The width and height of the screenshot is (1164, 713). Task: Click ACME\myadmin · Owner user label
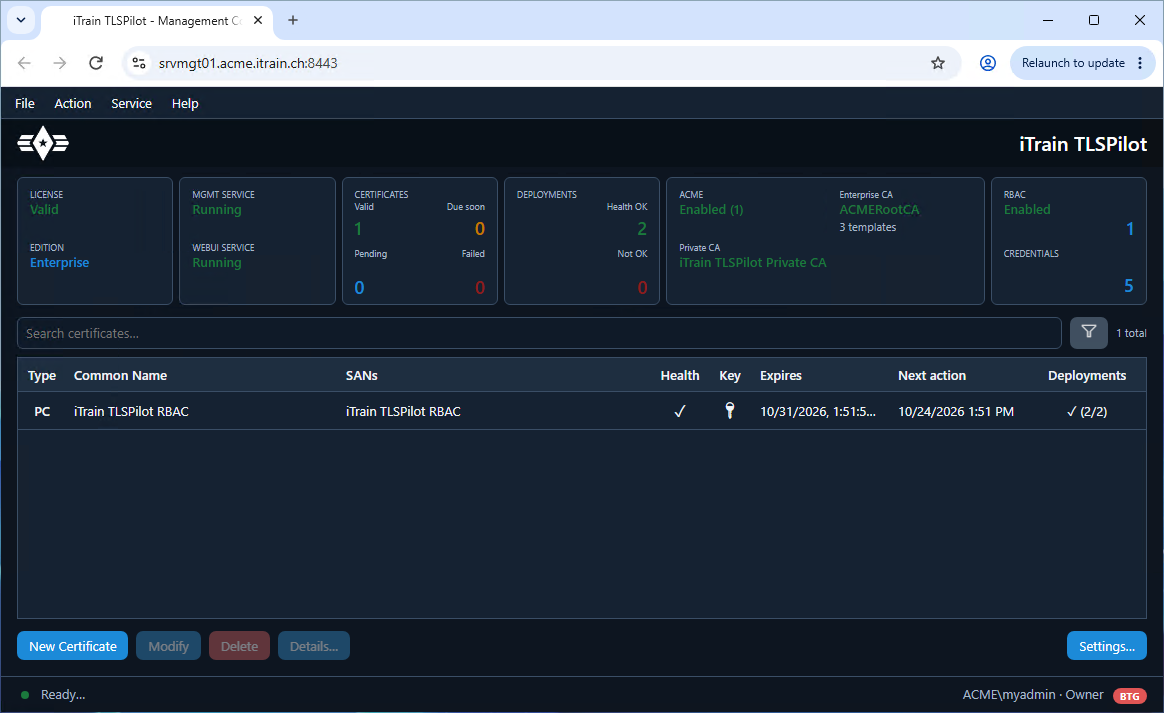pyautogui.click(x=1033, y=694)
